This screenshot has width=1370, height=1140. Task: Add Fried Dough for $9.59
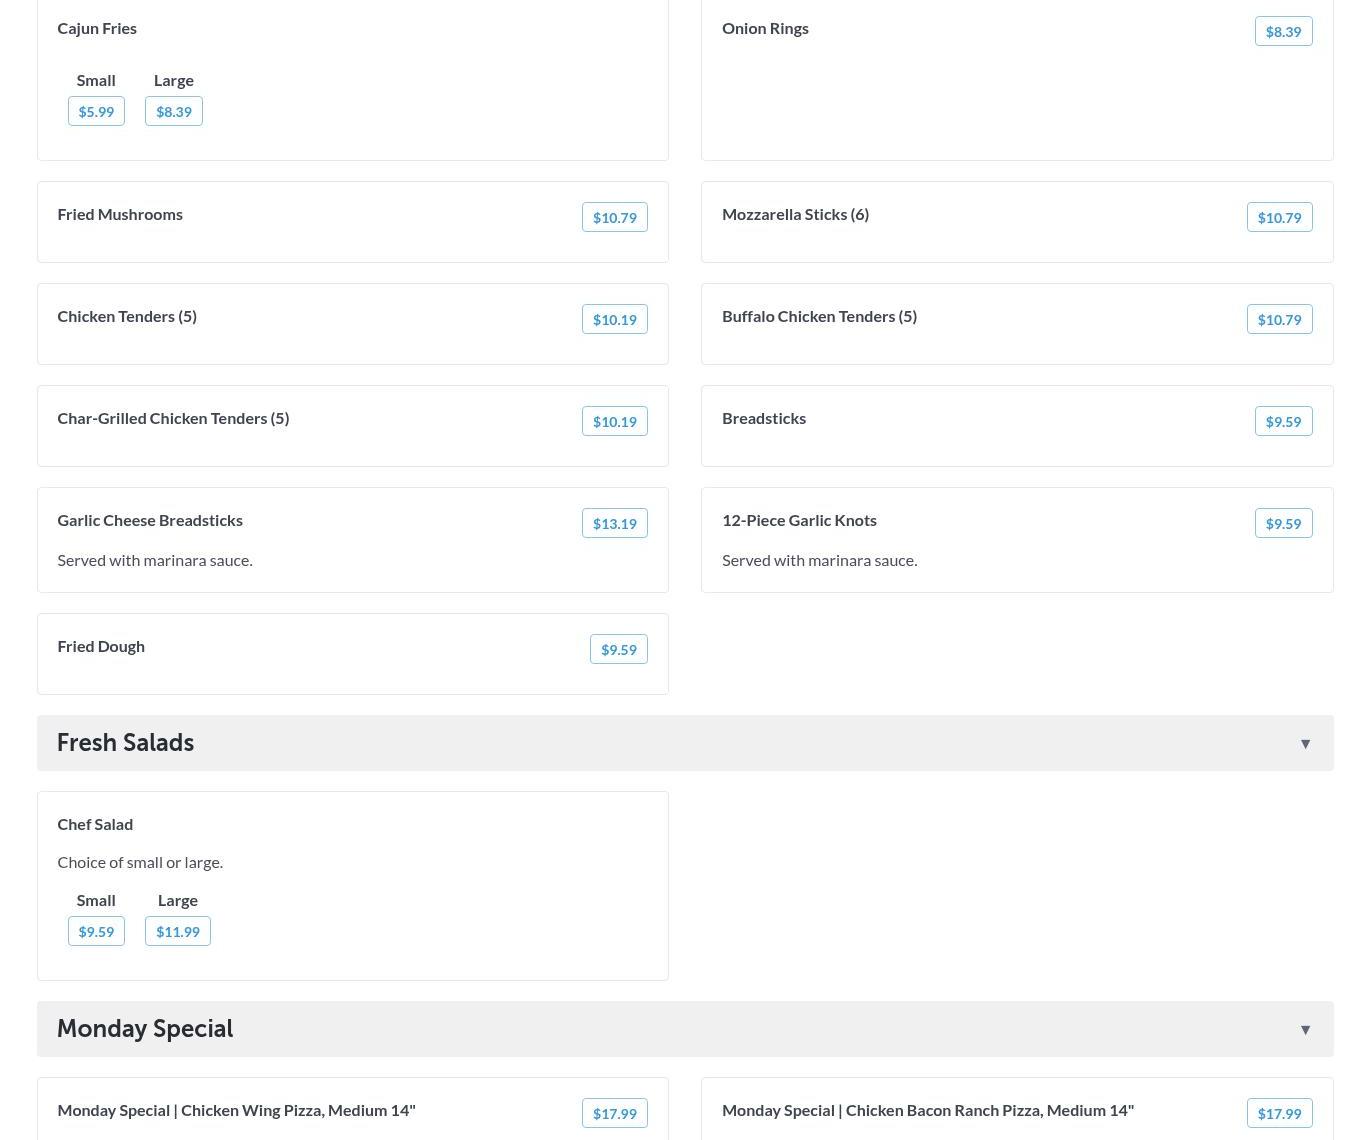click(x=618, y=649)
